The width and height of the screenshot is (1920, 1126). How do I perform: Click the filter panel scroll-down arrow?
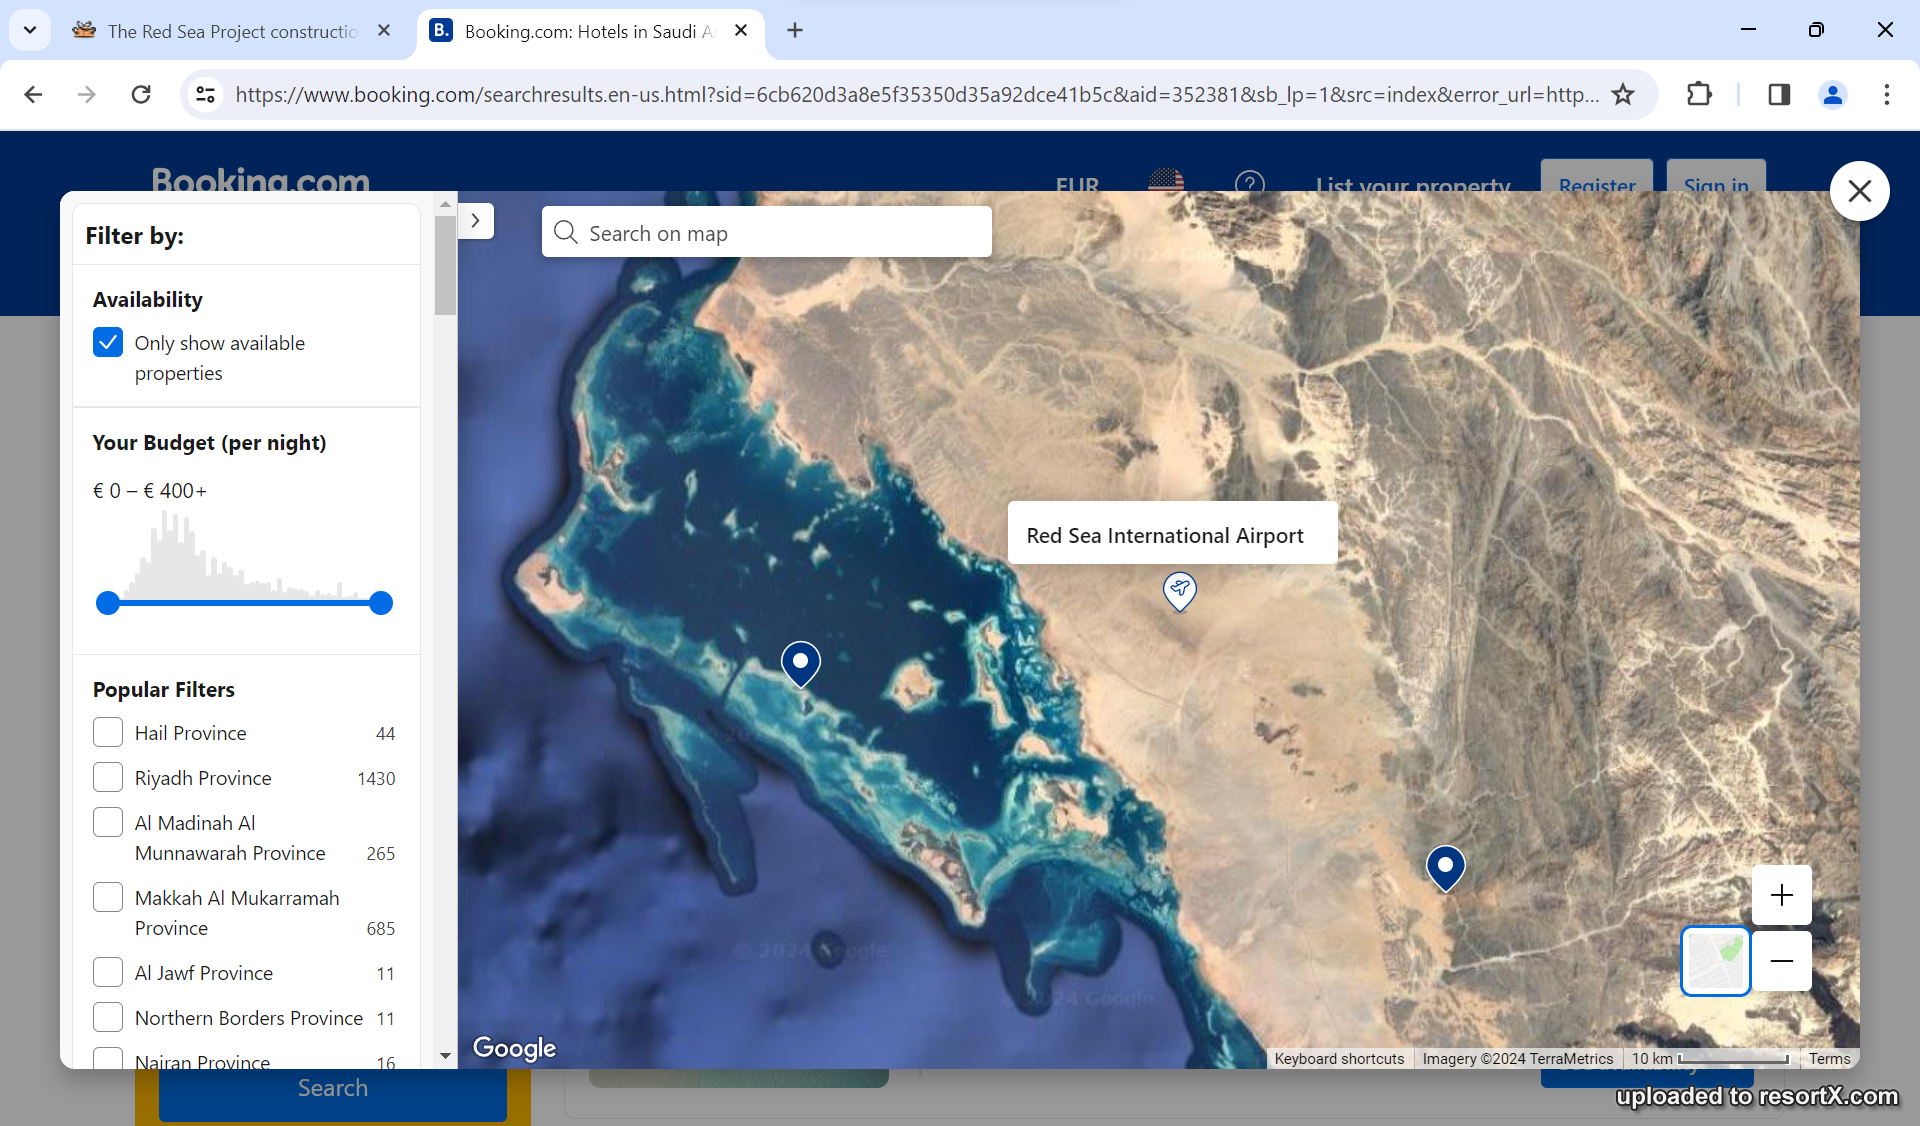tap(445, 1056)
